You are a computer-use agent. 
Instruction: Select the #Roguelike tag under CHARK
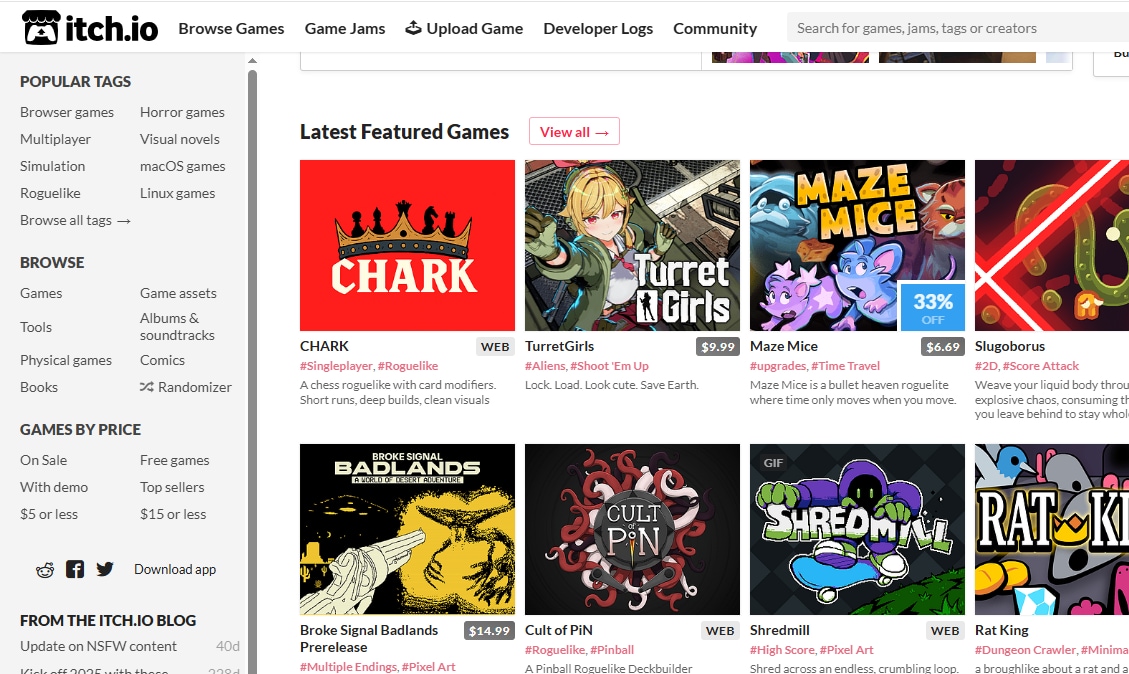[x=408, y=366]
